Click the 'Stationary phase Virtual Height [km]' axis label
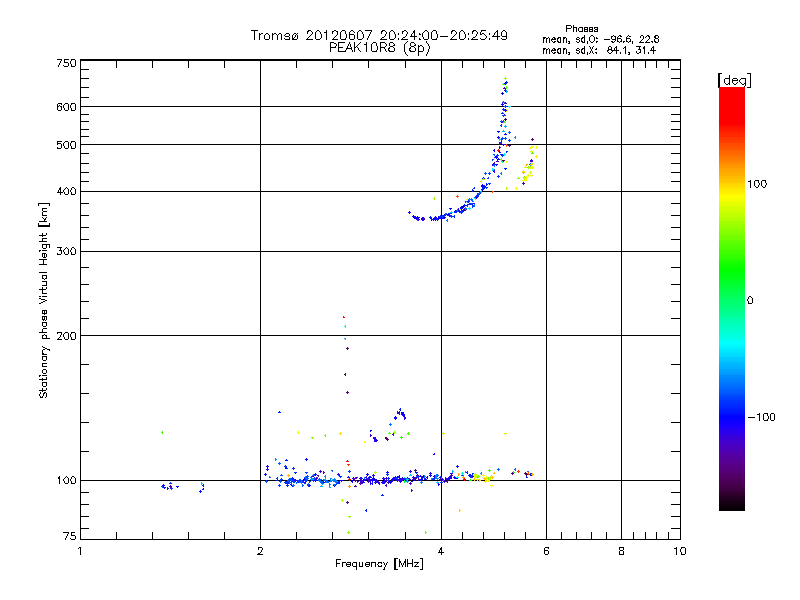 click(x=43, y=300)
